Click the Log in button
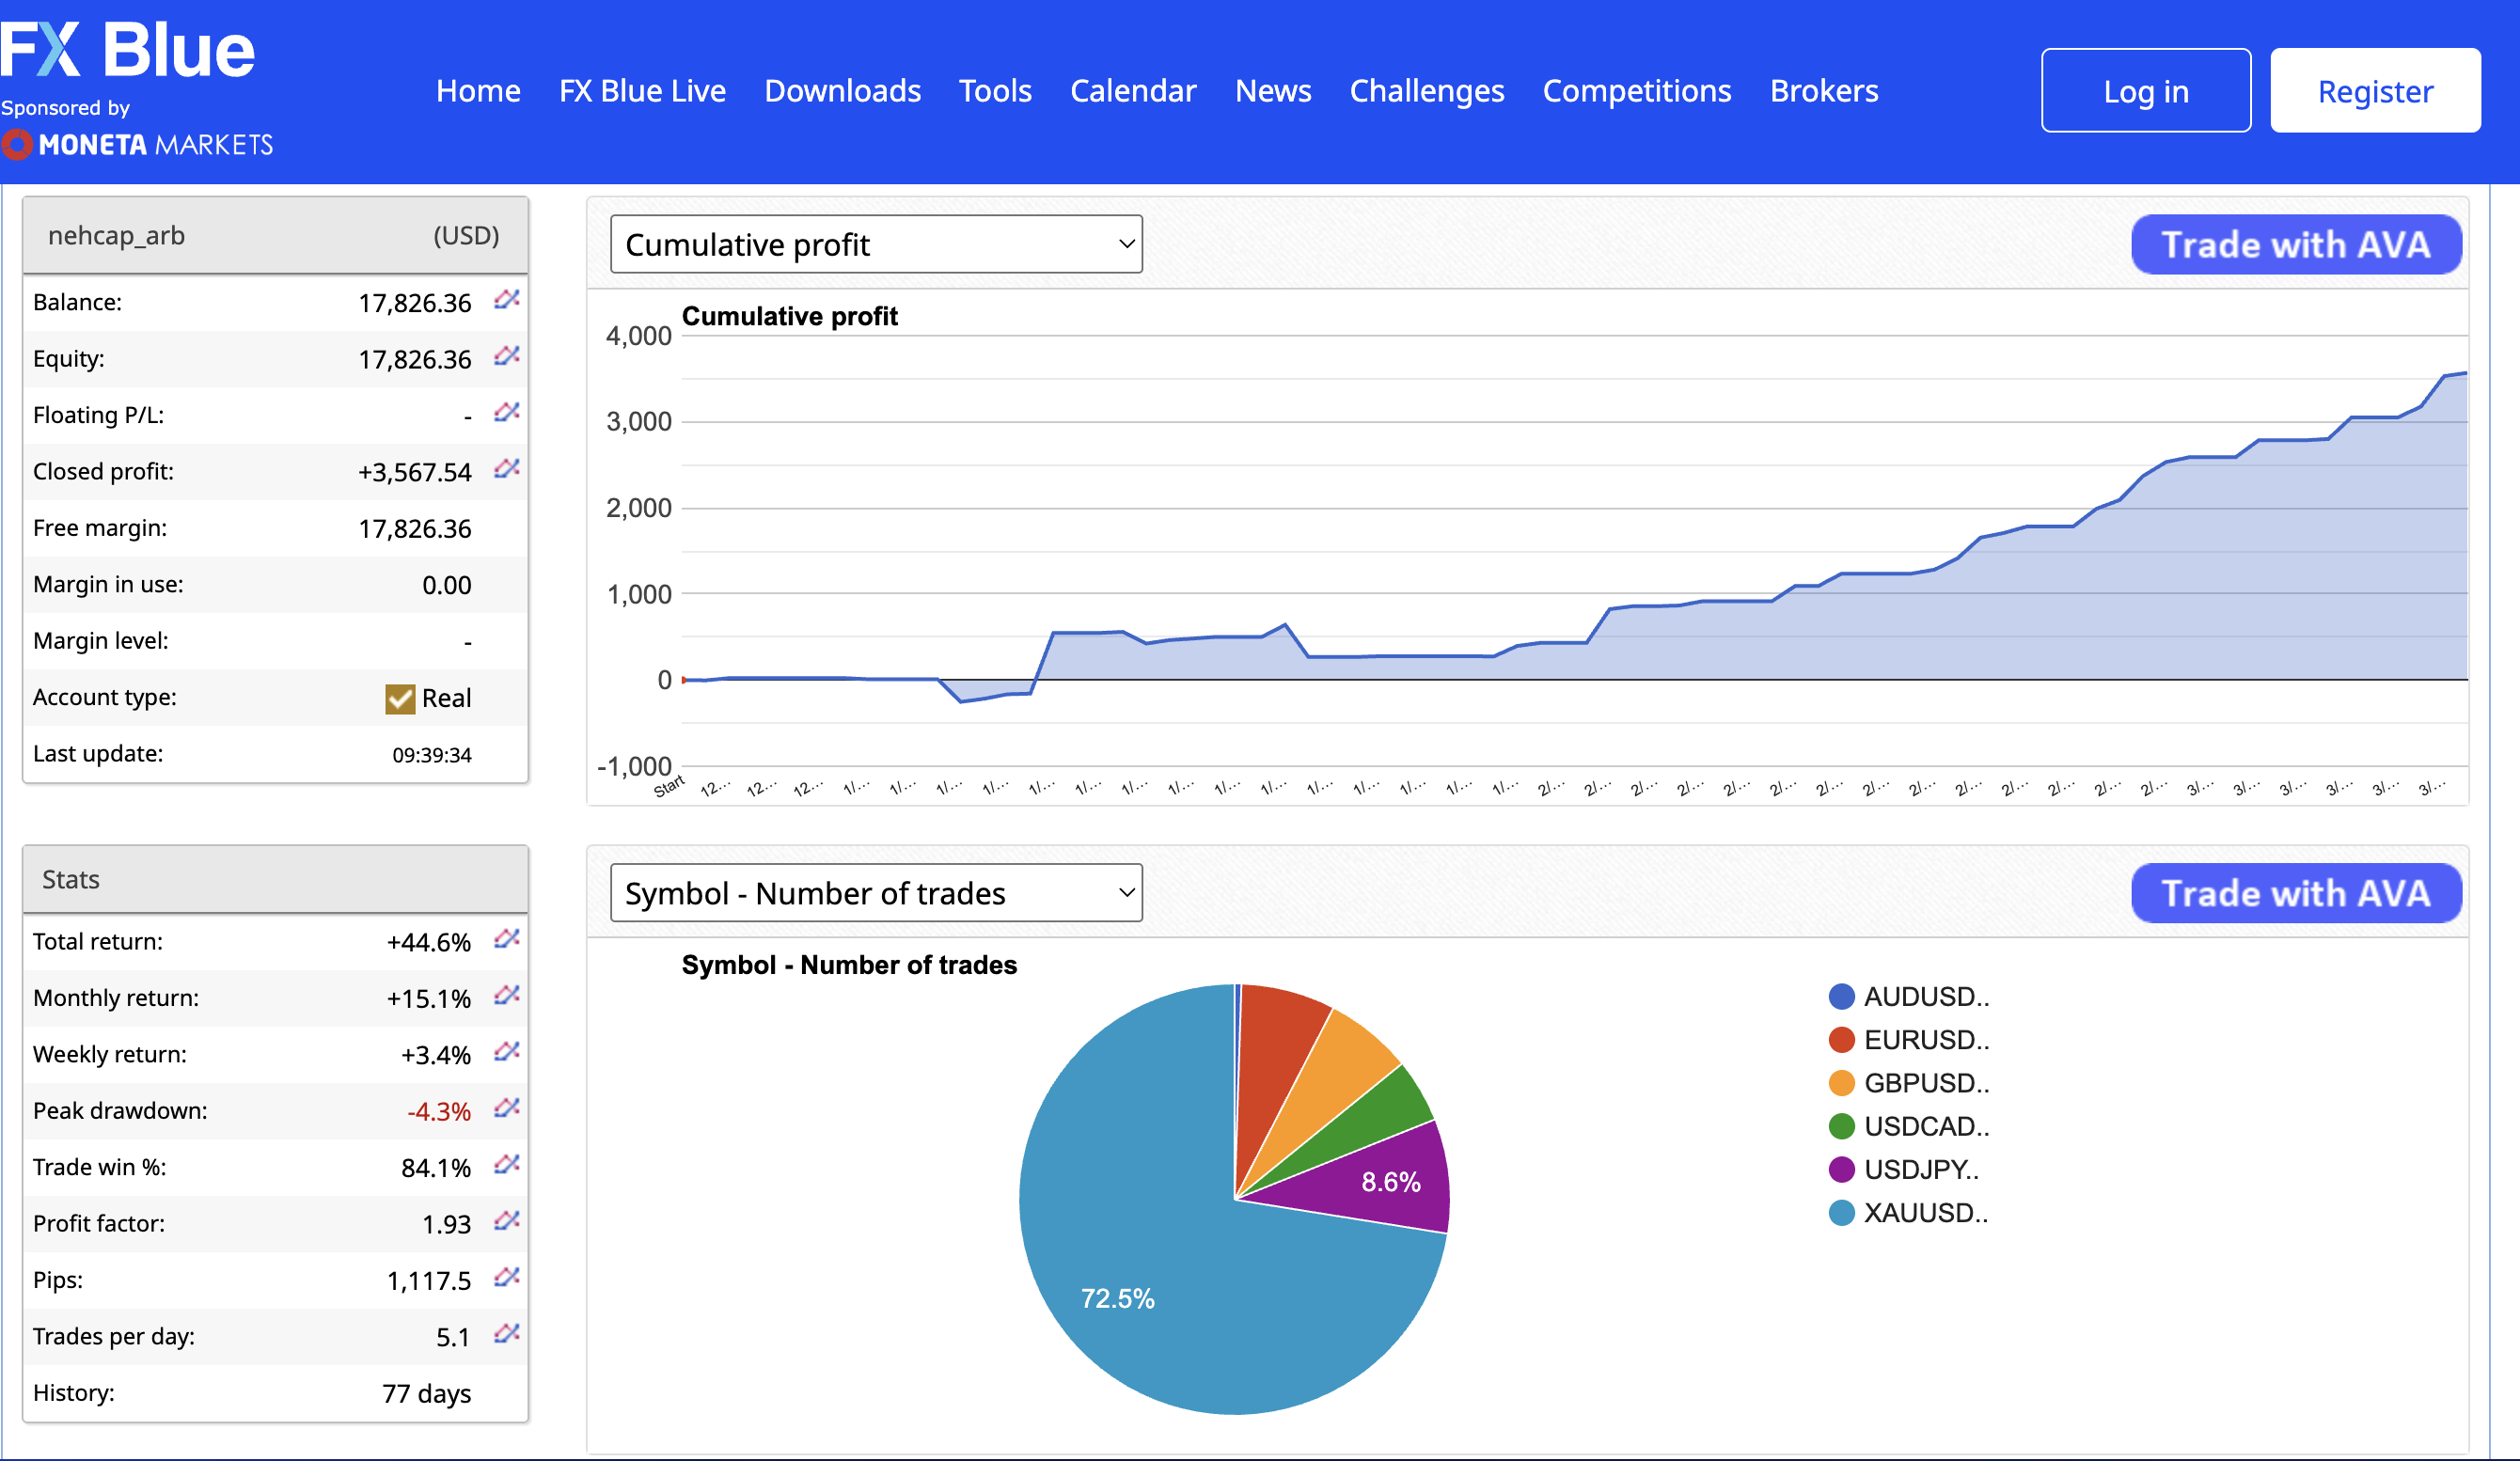The image size is (2520, 1461). click(x=2145, y=91)
